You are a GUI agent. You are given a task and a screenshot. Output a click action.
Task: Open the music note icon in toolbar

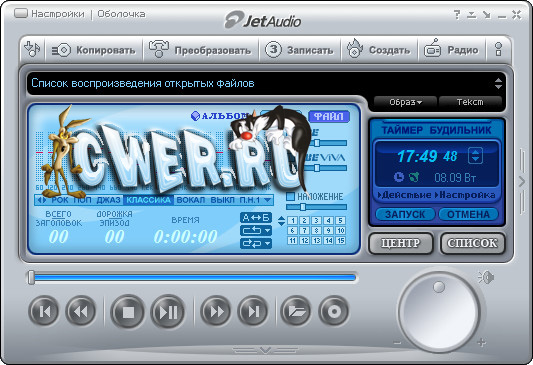point(32,50)
